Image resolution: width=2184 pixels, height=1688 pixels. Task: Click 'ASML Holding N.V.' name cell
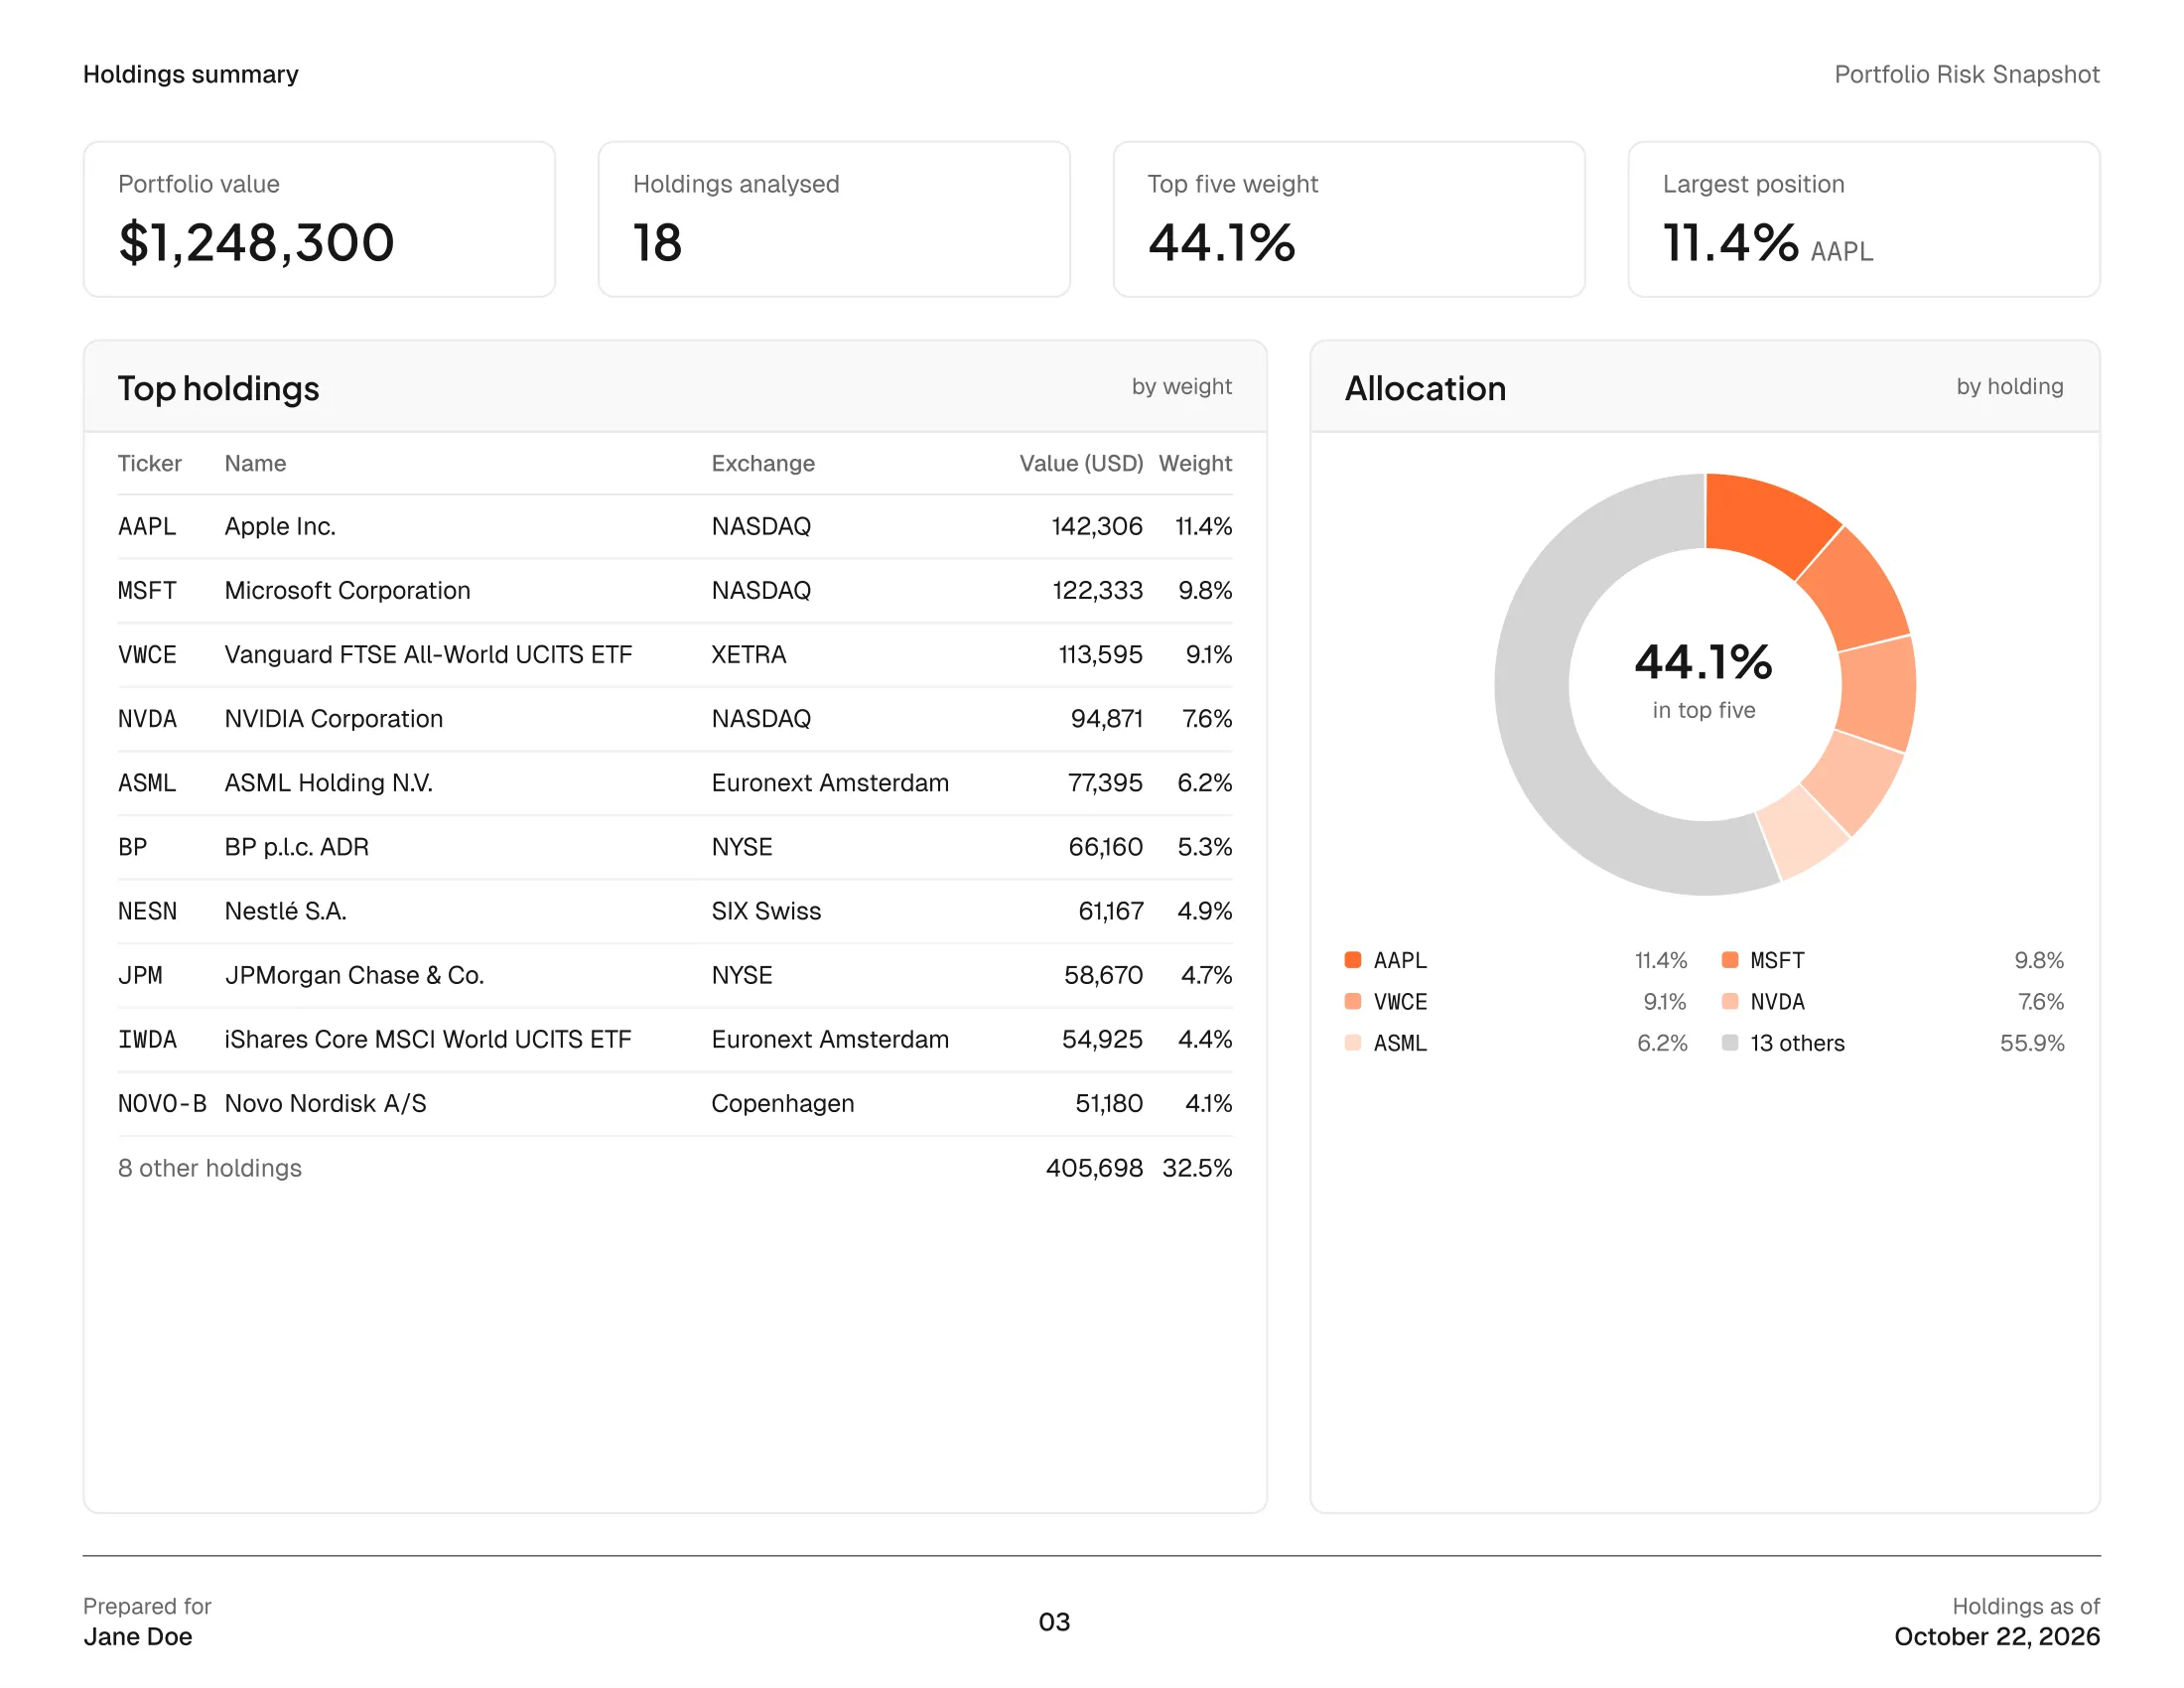coord(328,782)
